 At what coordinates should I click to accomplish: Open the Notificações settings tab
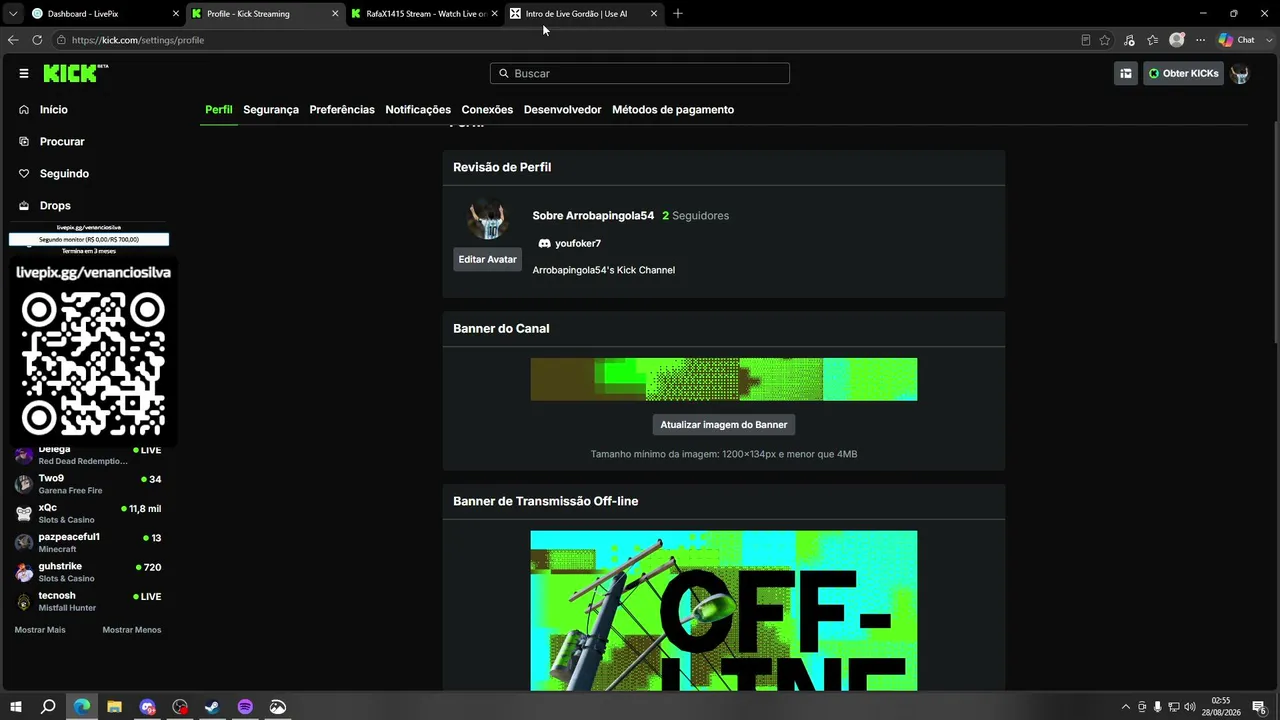(x=418, y=110)
